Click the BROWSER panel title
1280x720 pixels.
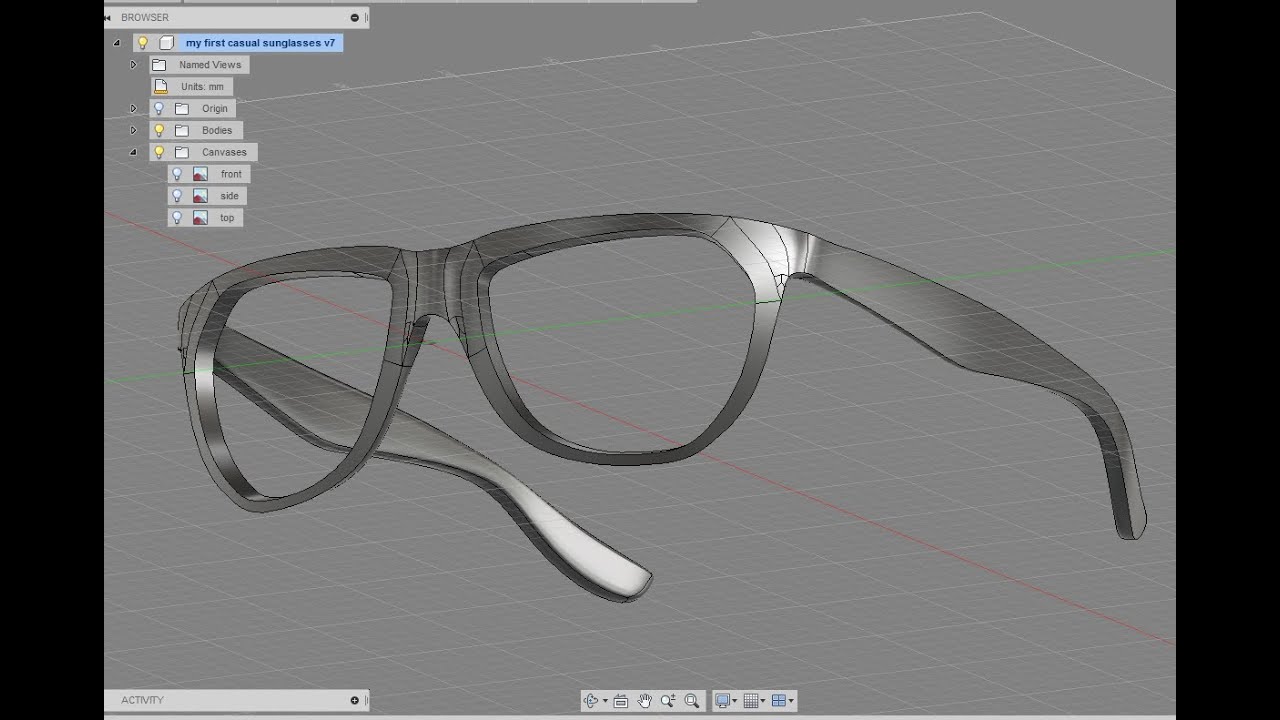pyautogui.click(x=145, y=17)
